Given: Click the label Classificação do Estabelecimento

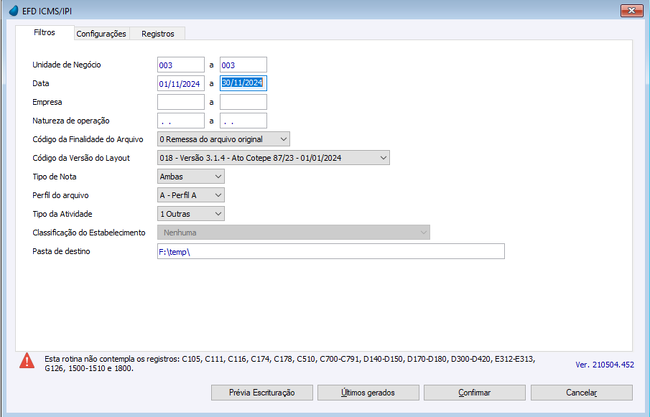Looking at the screenshot, I should pyautogui.click(x=89, y=233).
